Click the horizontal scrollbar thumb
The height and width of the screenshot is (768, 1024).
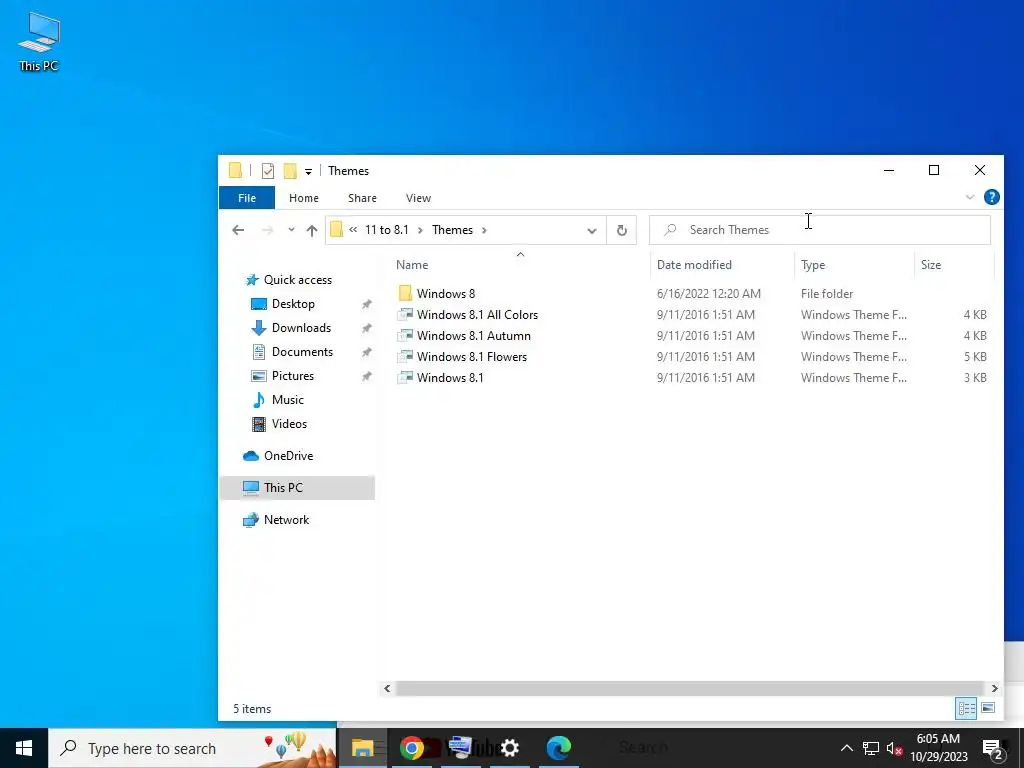(690, 688)
